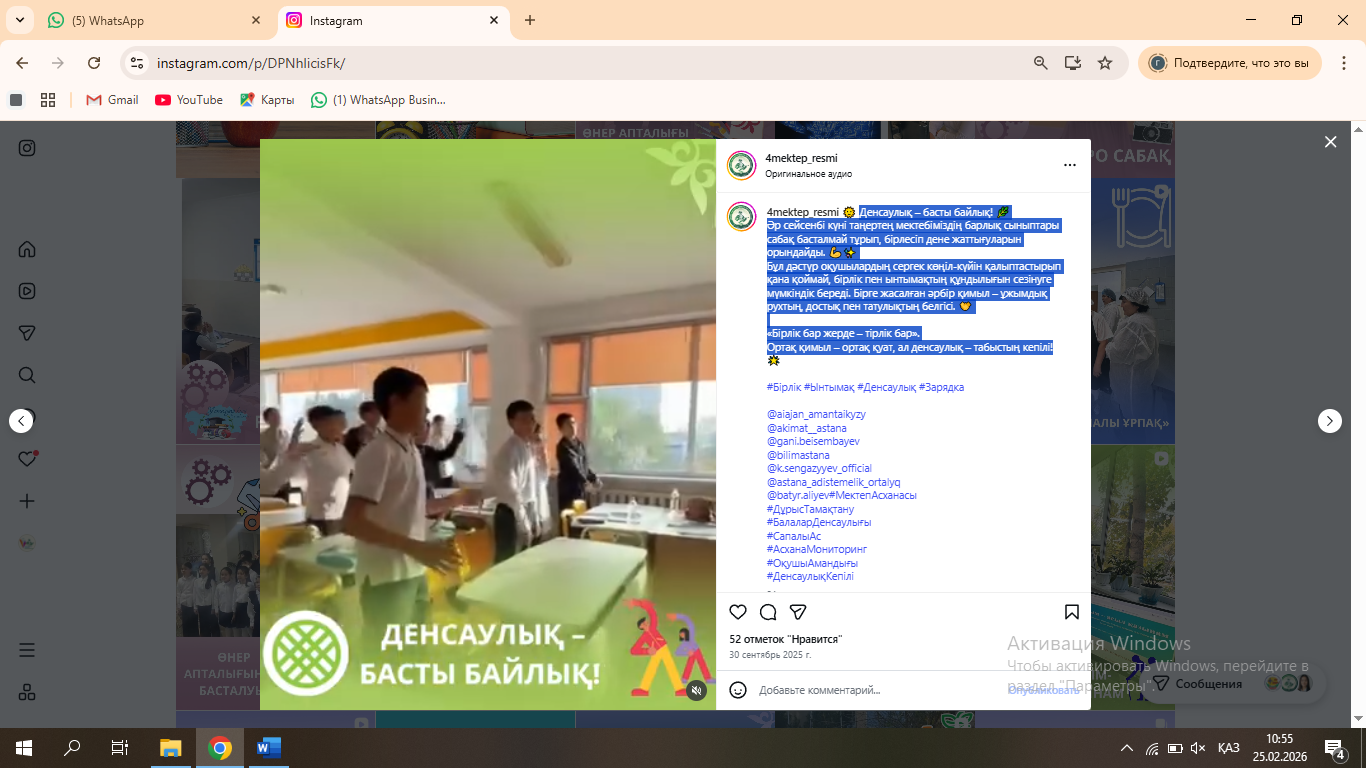Open Reels in the left sidebar
1366x768 pixels.
27,291
